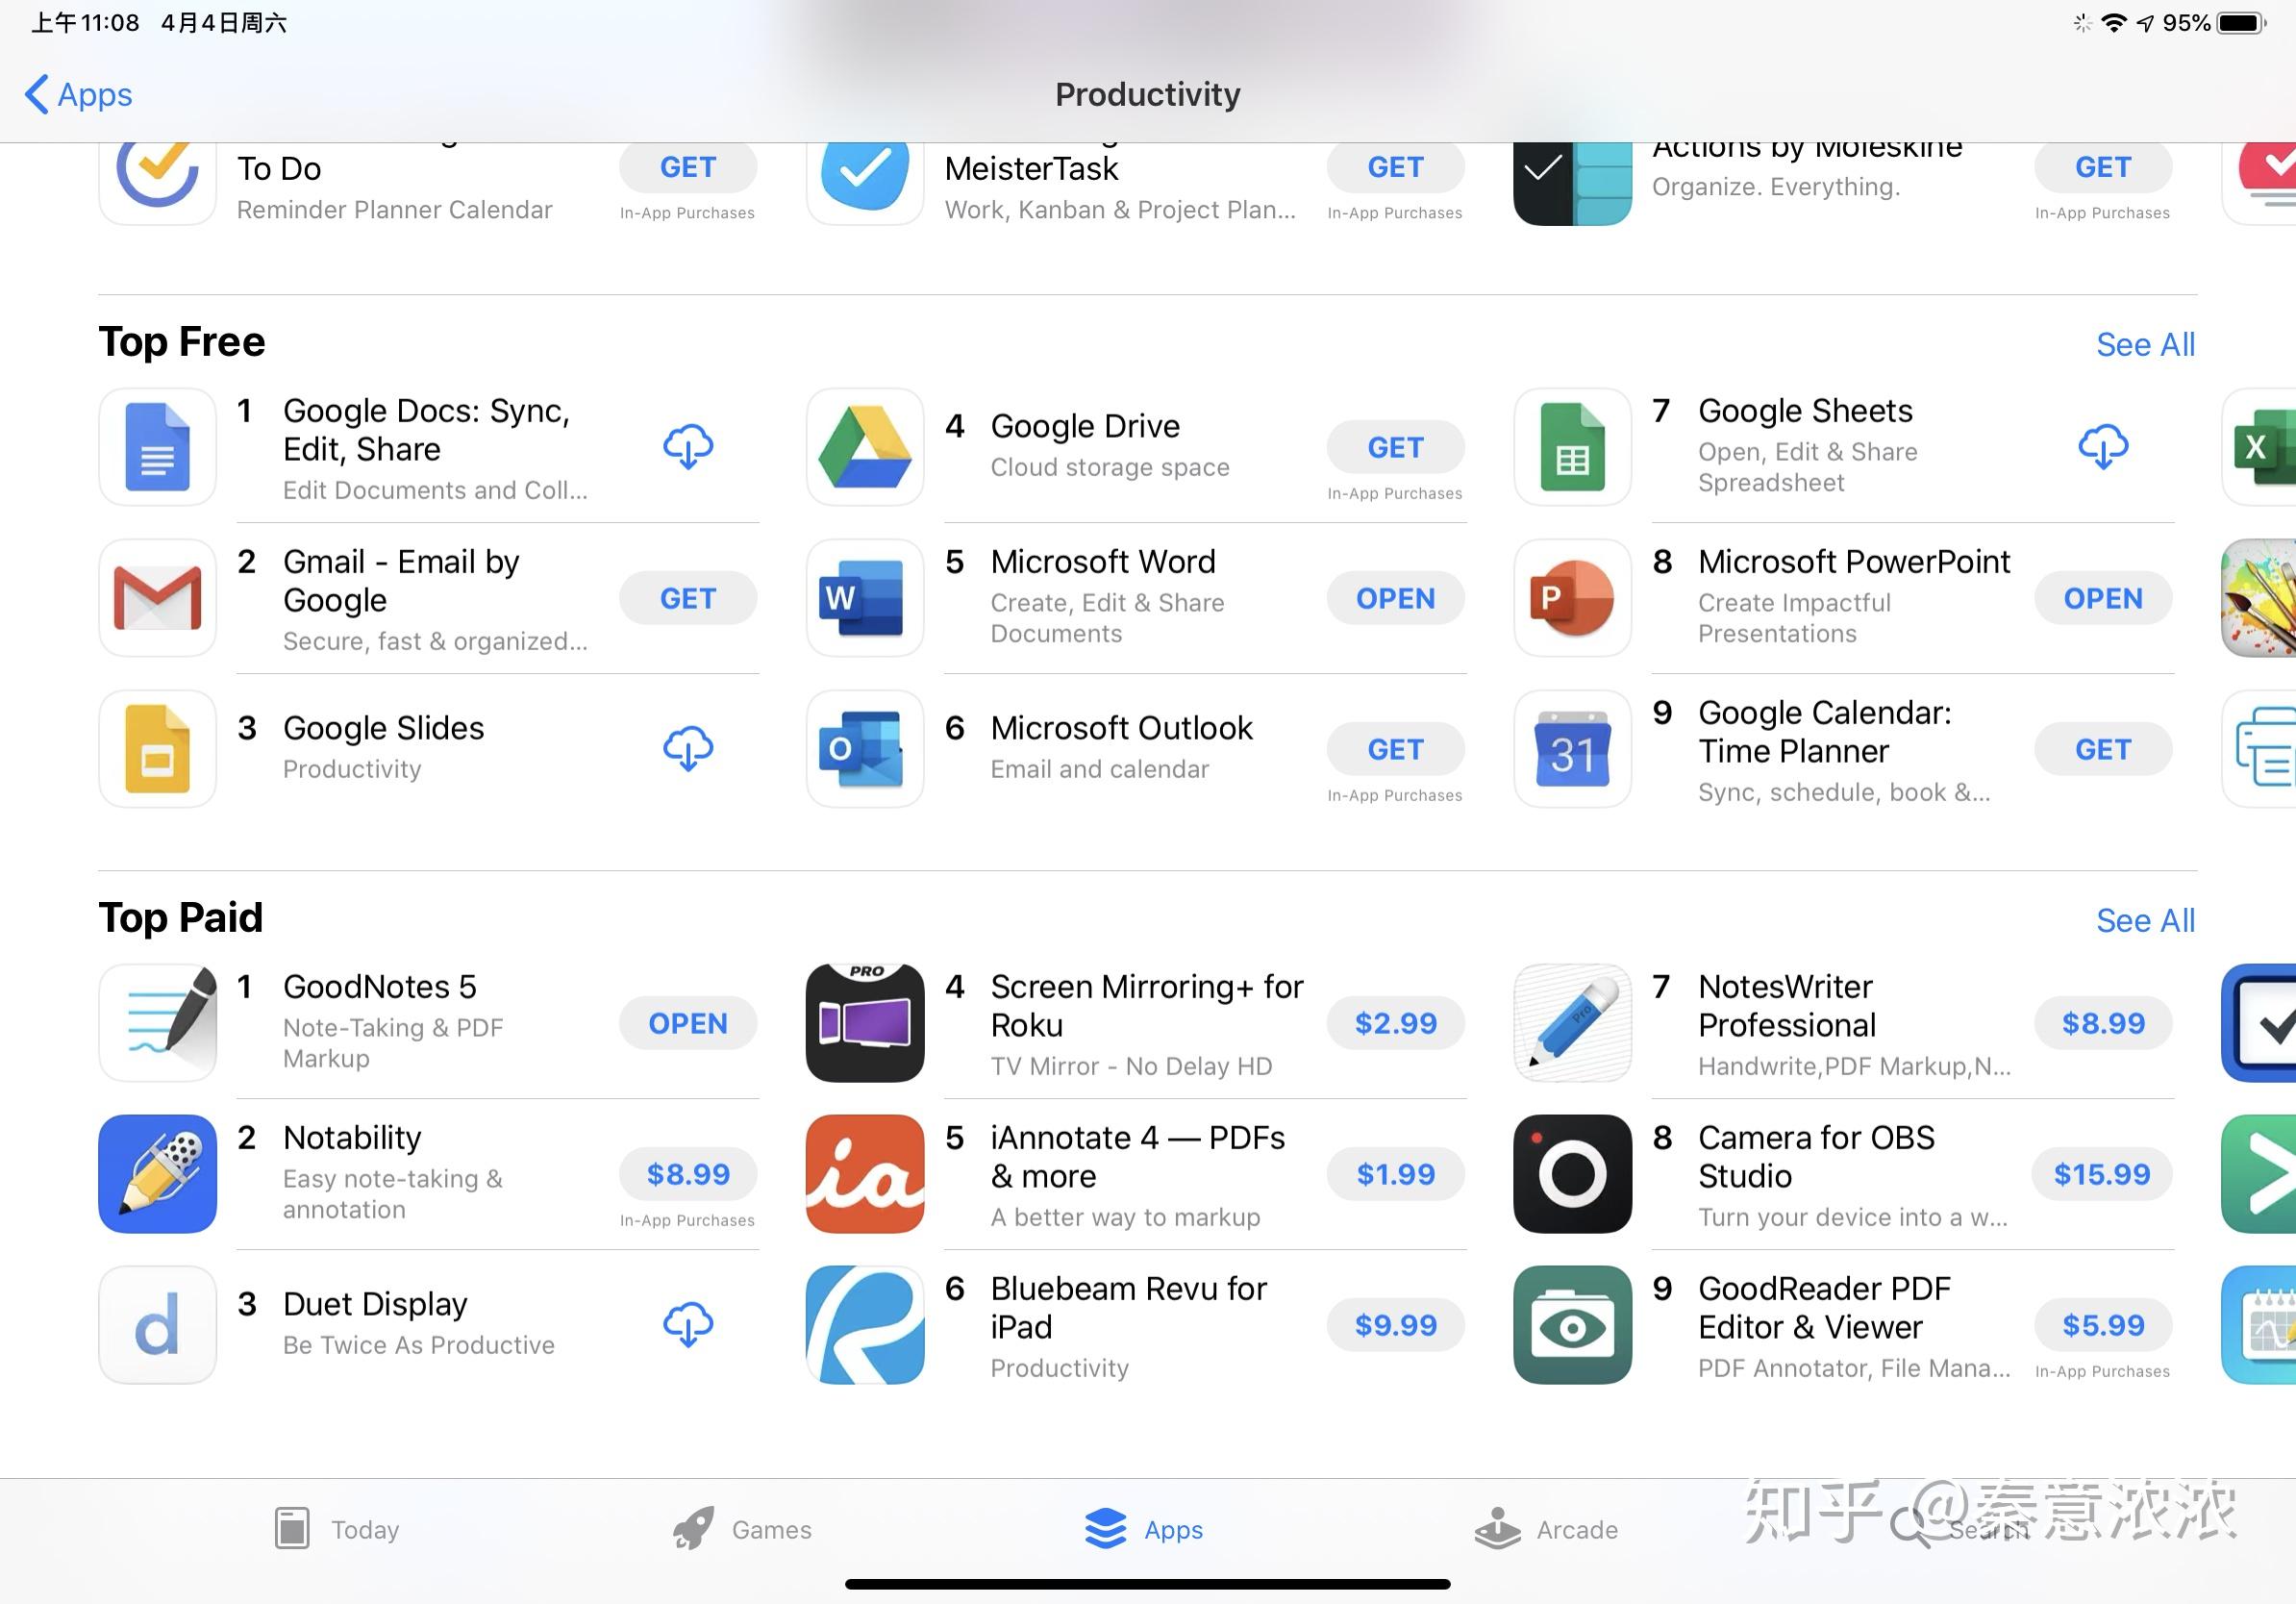This screenshot has width=2296, height=1604.
Task: Tap the Google Docs app icon
Action: [x=157, y=447]
